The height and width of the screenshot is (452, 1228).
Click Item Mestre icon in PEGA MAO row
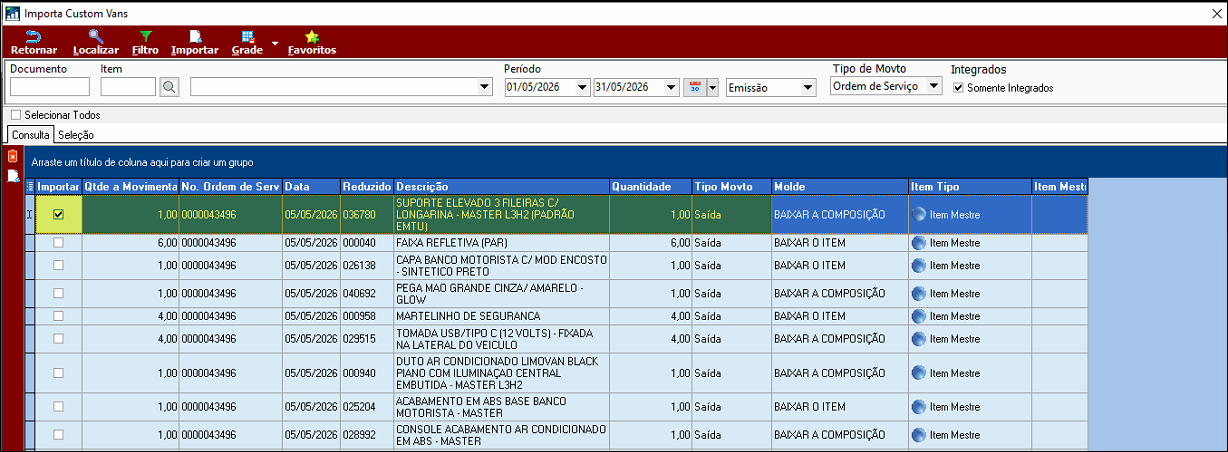[919, 294]
